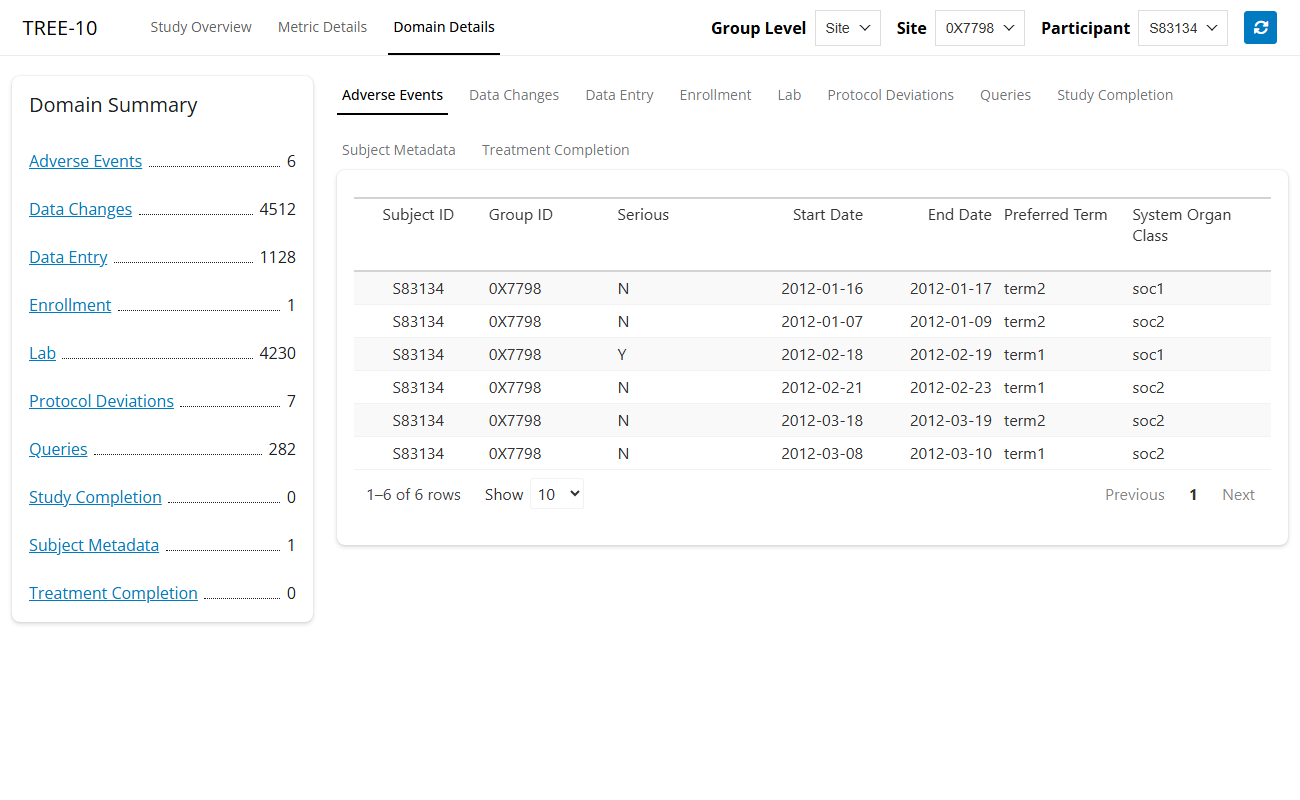Click the end date 2012-02-23 cell

(x=950, y=388)
